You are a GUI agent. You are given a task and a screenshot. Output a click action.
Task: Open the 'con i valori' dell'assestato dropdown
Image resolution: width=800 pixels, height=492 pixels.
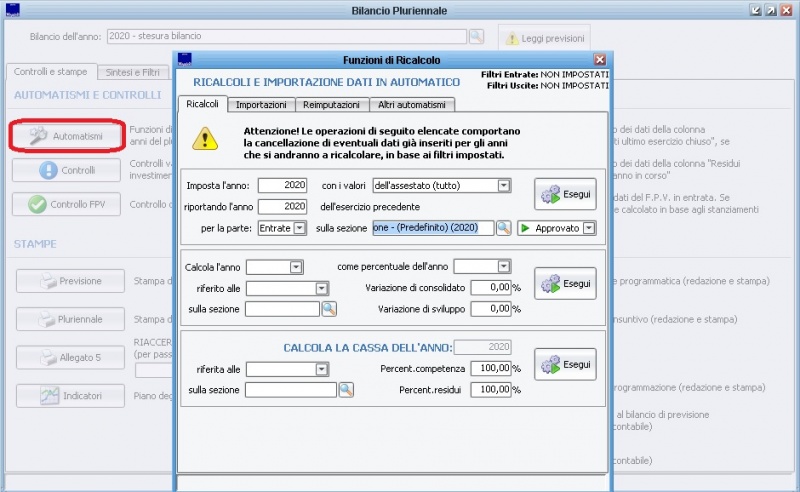point(503,185)
